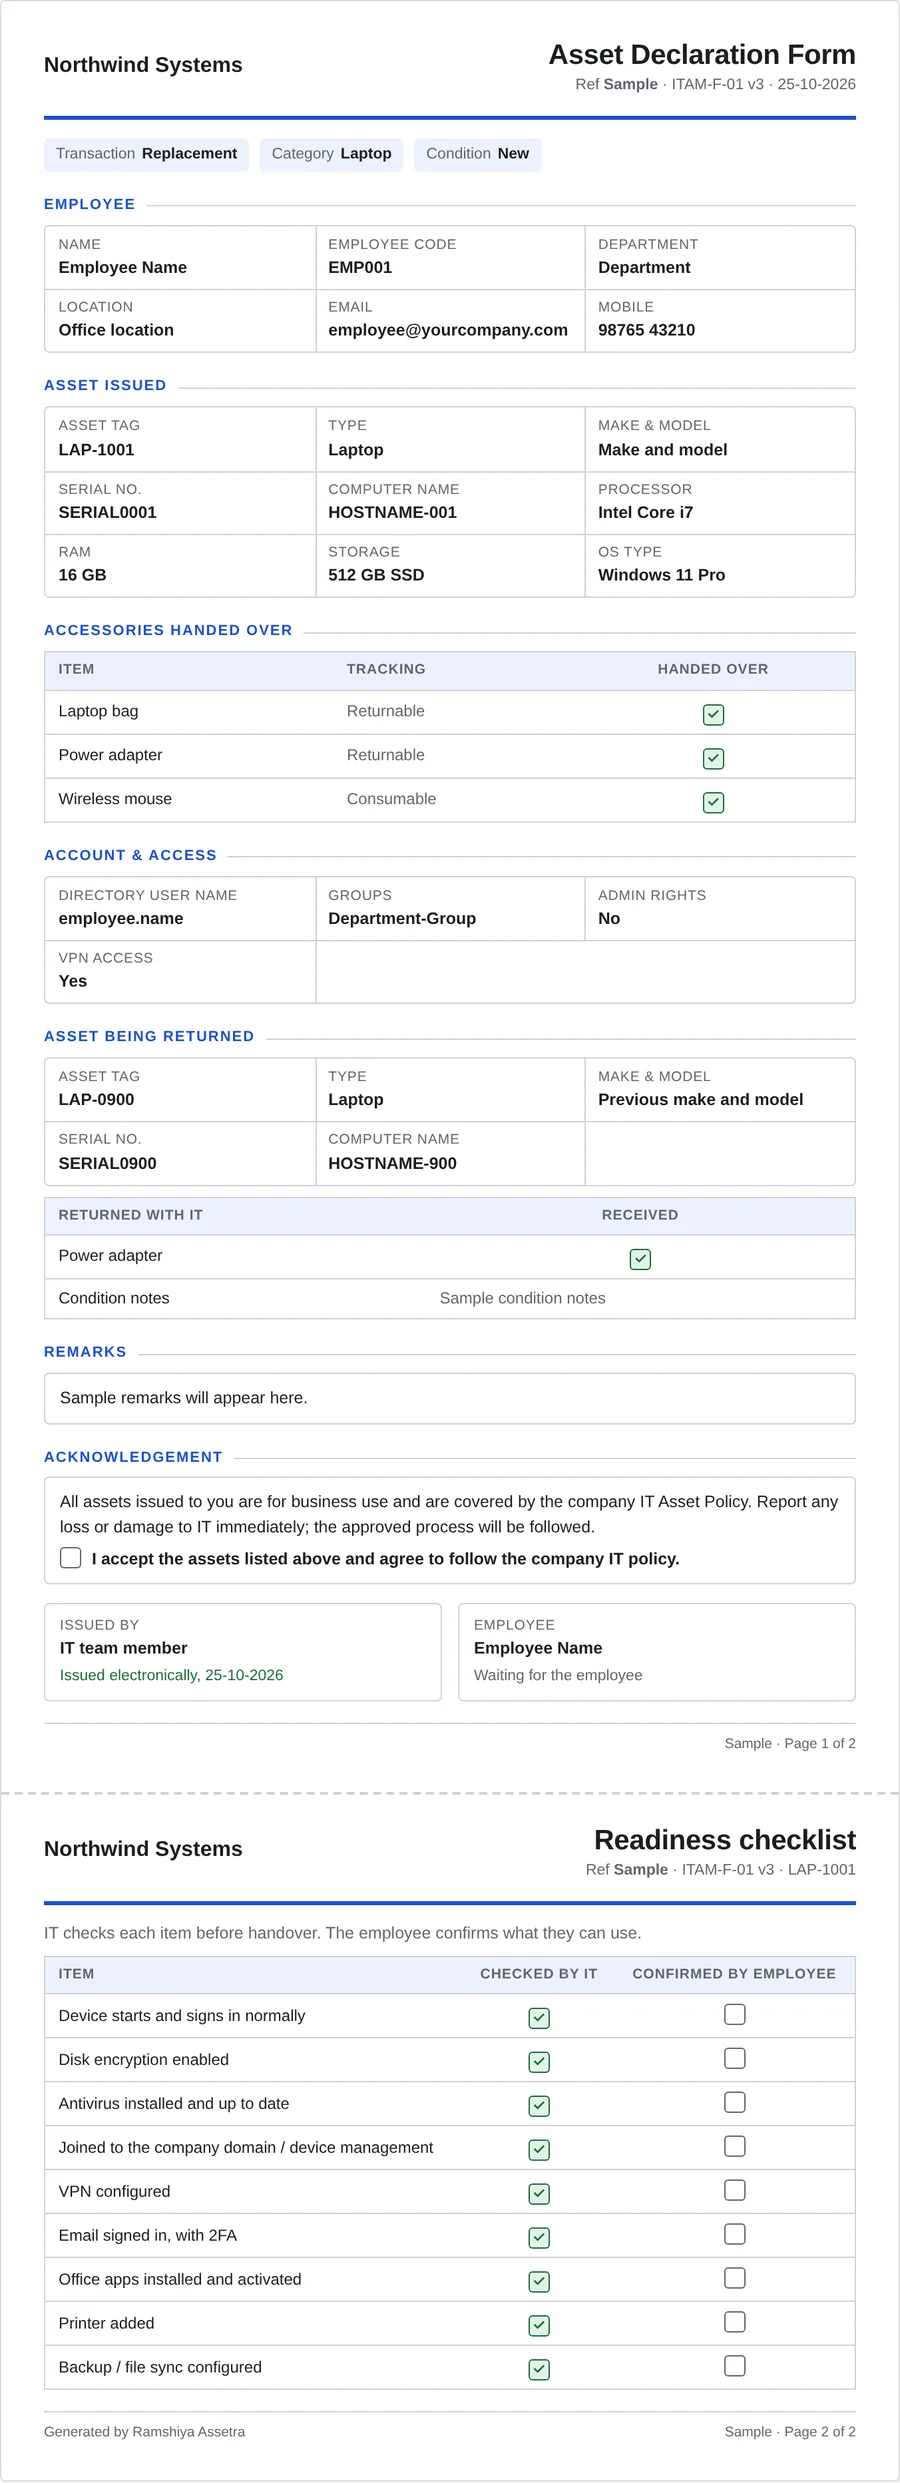Confirm Antivirus installed and up to date employee box
This screenshot has width=900, height=2483.
735,2102
